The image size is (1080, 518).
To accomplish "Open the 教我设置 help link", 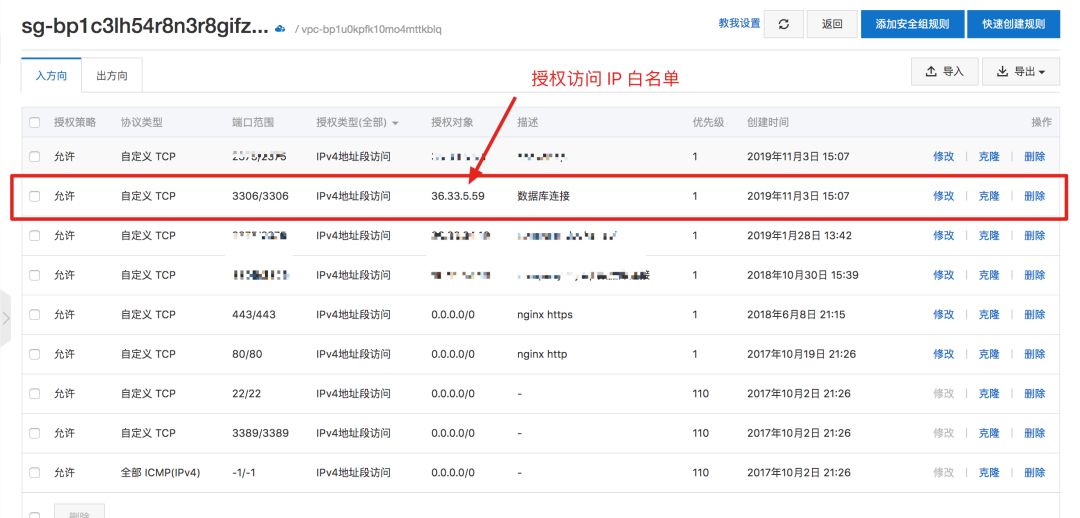I will pyautogui.click(x=739, y=24).
